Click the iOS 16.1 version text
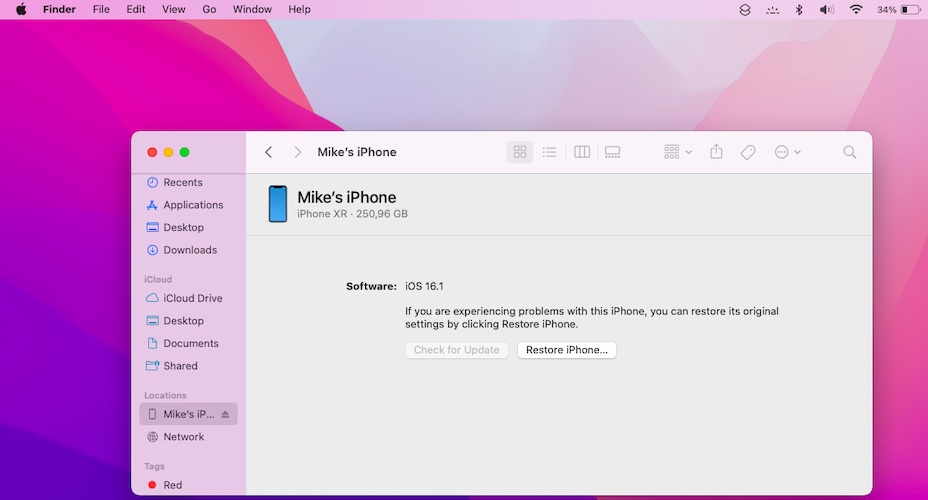Viewport: 928px width, 500px height. (x=424, y=286)
